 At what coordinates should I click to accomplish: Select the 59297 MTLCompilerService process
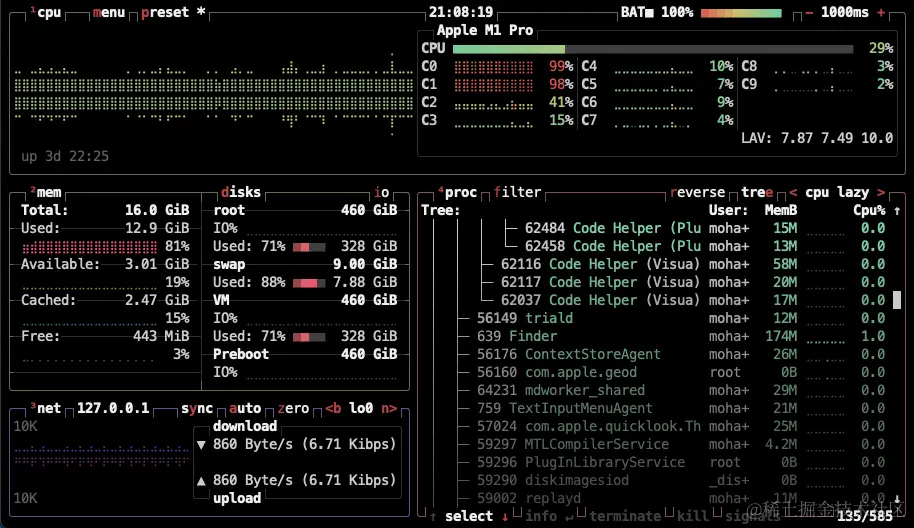[x=657, y=445]
